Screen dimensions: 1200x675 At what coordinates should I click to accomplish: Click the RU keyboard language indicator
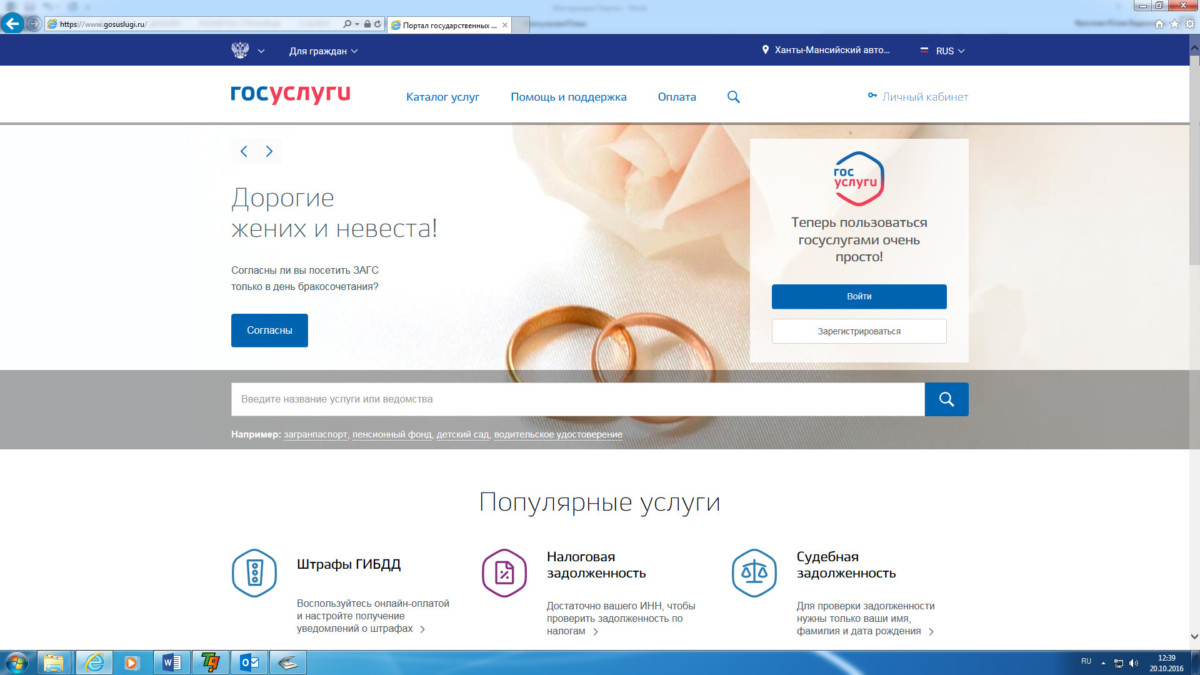click(1086, 662)
